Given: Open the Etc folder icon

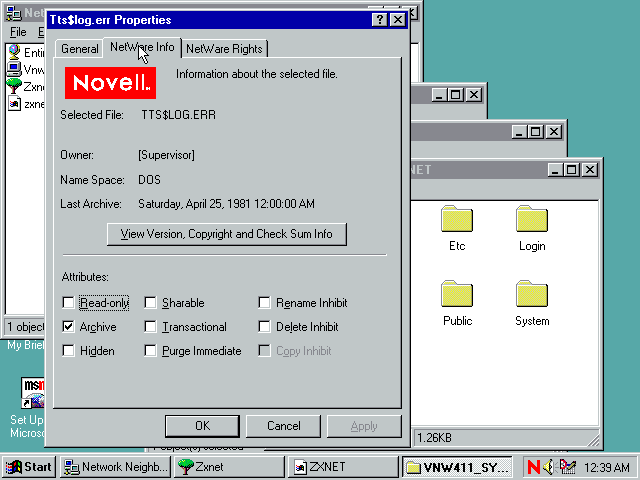Looking at the screenshot, I should pyautogui.click(x=457, y=219).
